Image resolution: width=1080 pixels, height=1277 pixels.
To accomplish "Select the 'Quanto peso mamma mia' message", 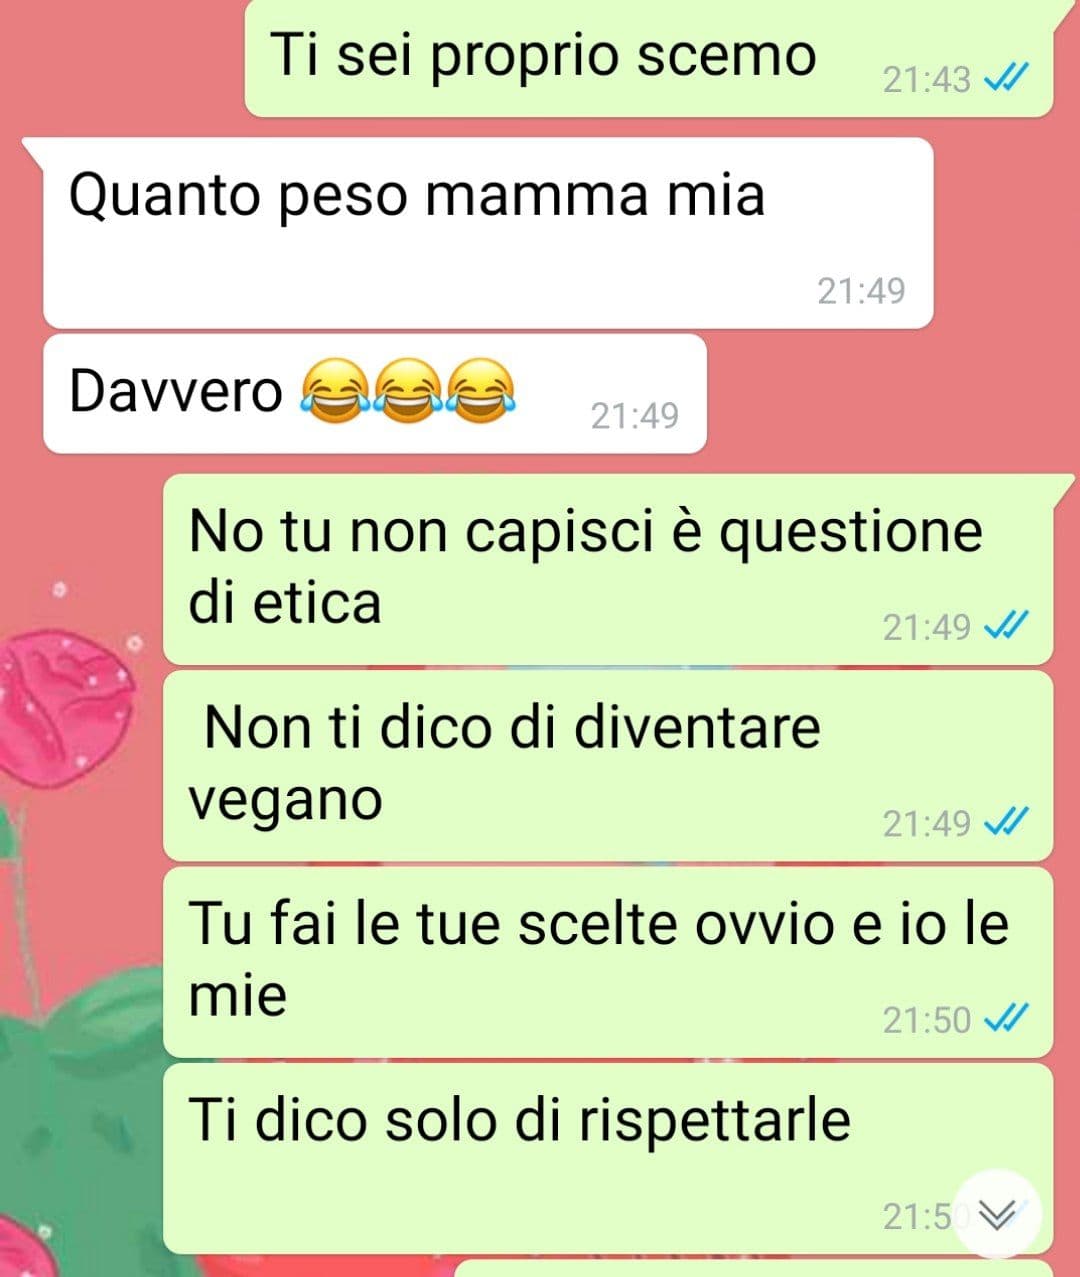I will click(488, 233).
